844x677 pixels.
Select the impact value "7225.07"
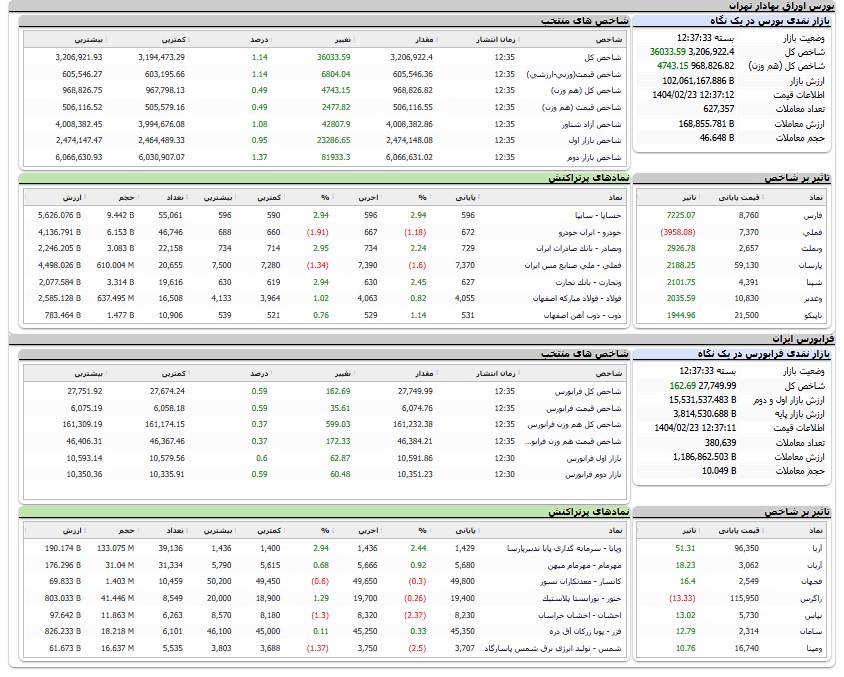(681, 215)
